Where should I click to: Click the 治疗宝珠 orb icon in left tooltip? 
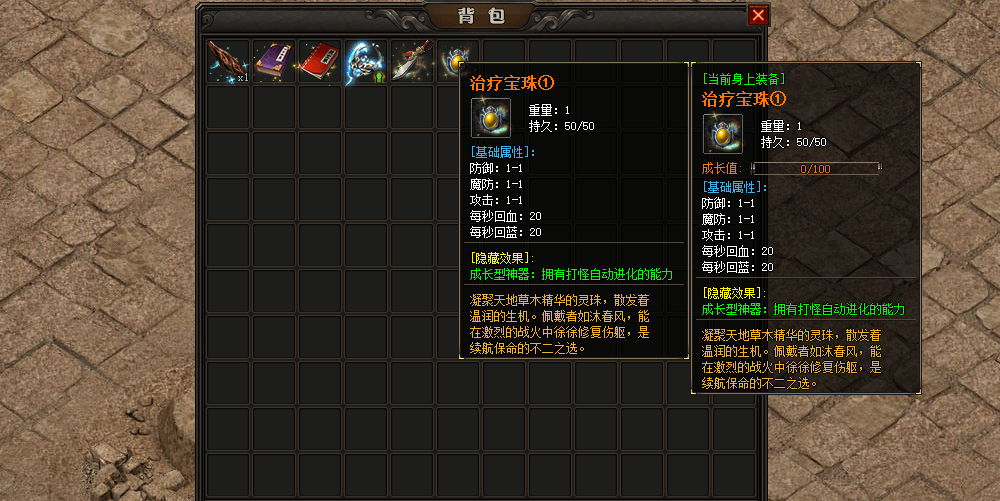point(490,118)
